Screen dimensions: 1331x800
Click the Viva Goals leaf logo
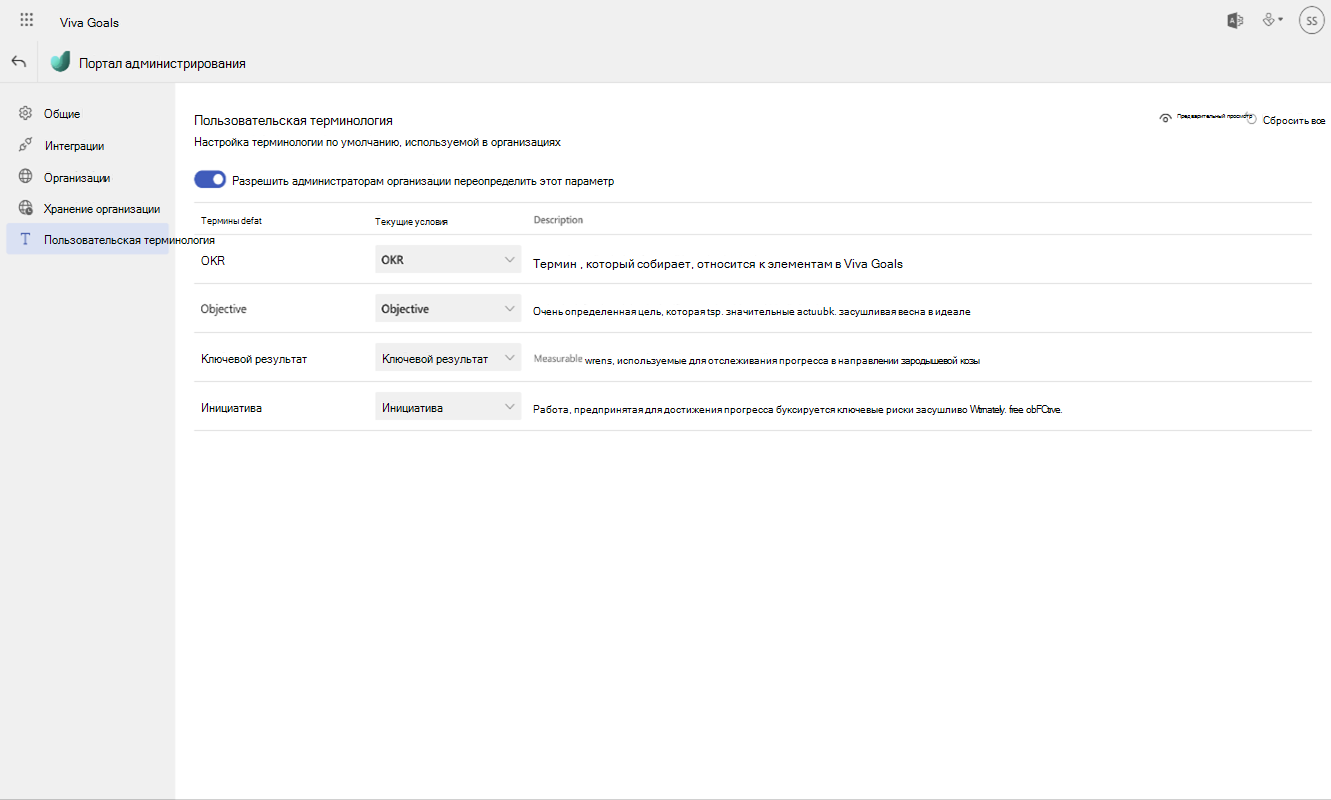[61, 62]
